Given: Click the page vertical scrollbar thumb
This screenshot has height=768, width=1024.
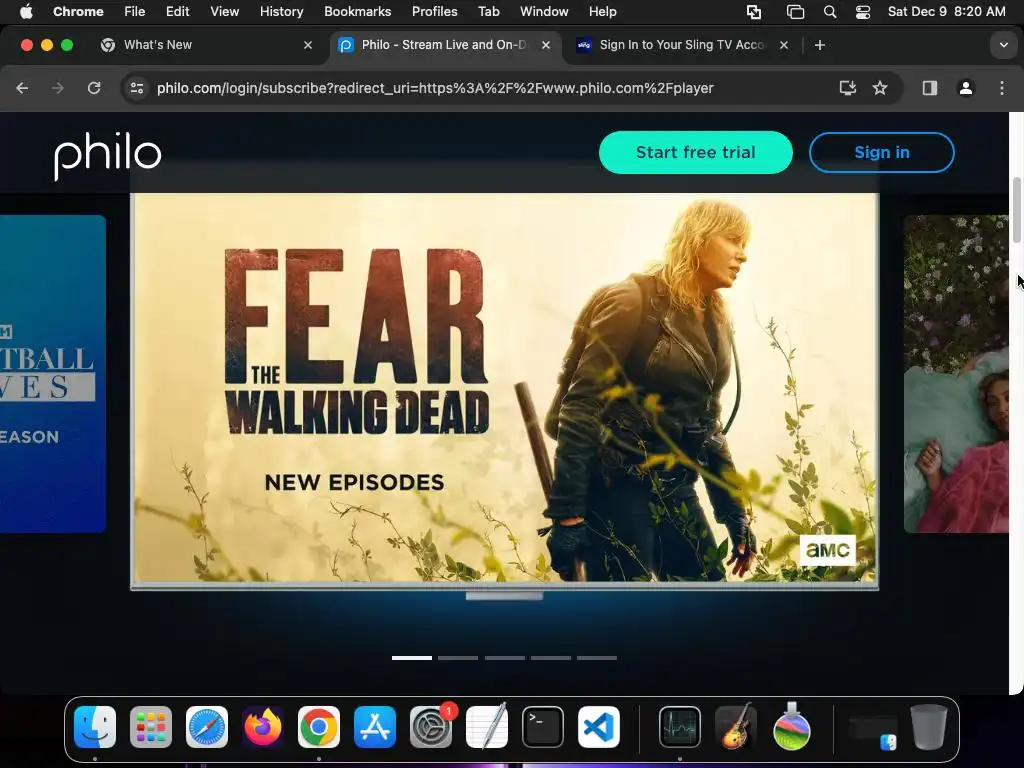Looking at the screenshot, I should (1016, 210).
